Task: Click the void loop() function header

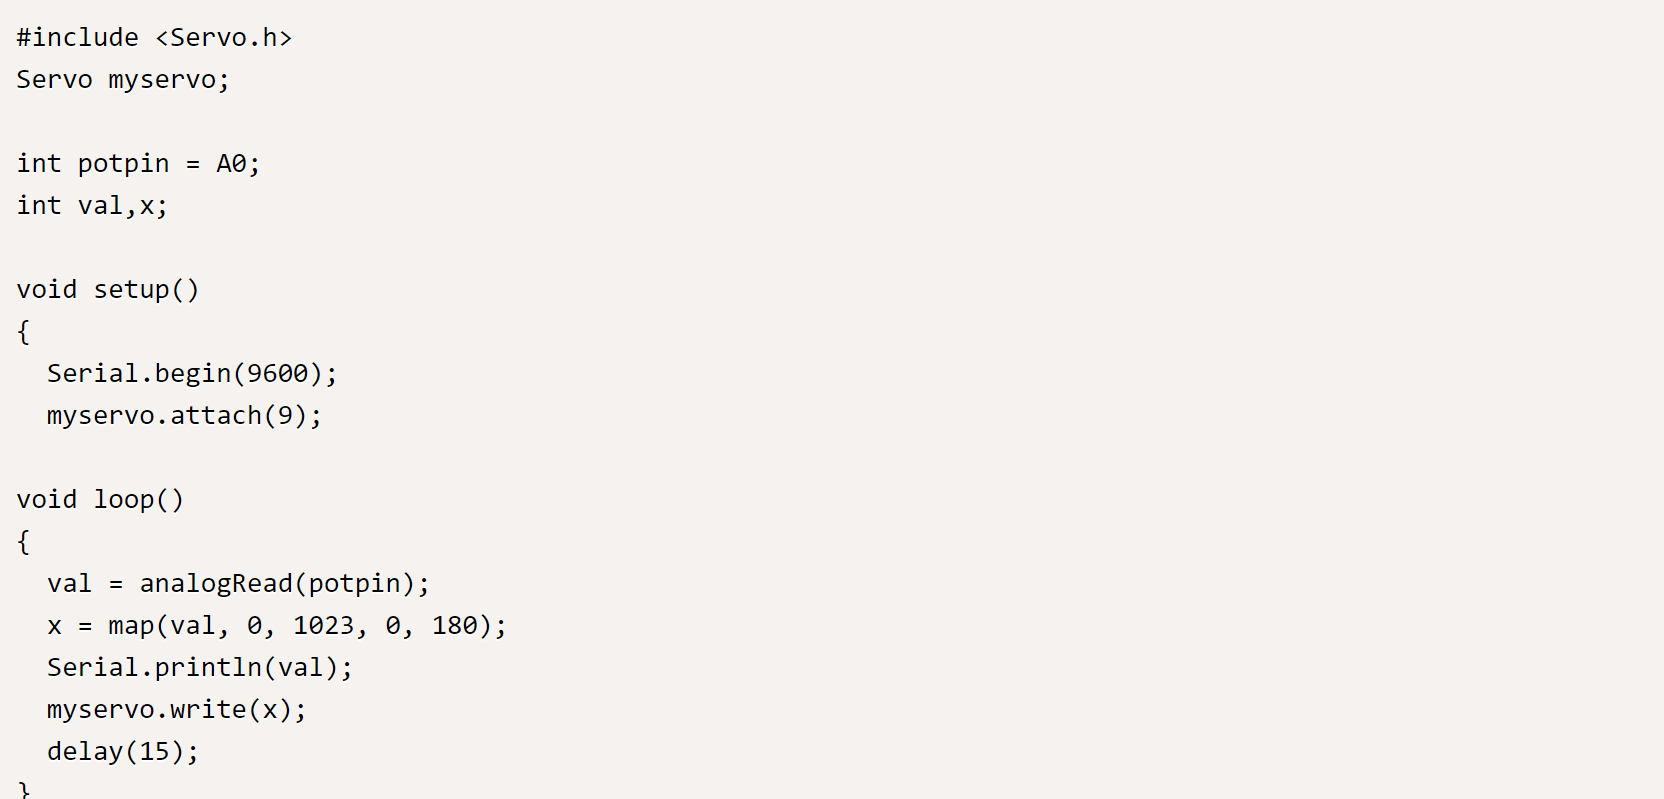Action: pyautogui.click(x=100, y=500)
